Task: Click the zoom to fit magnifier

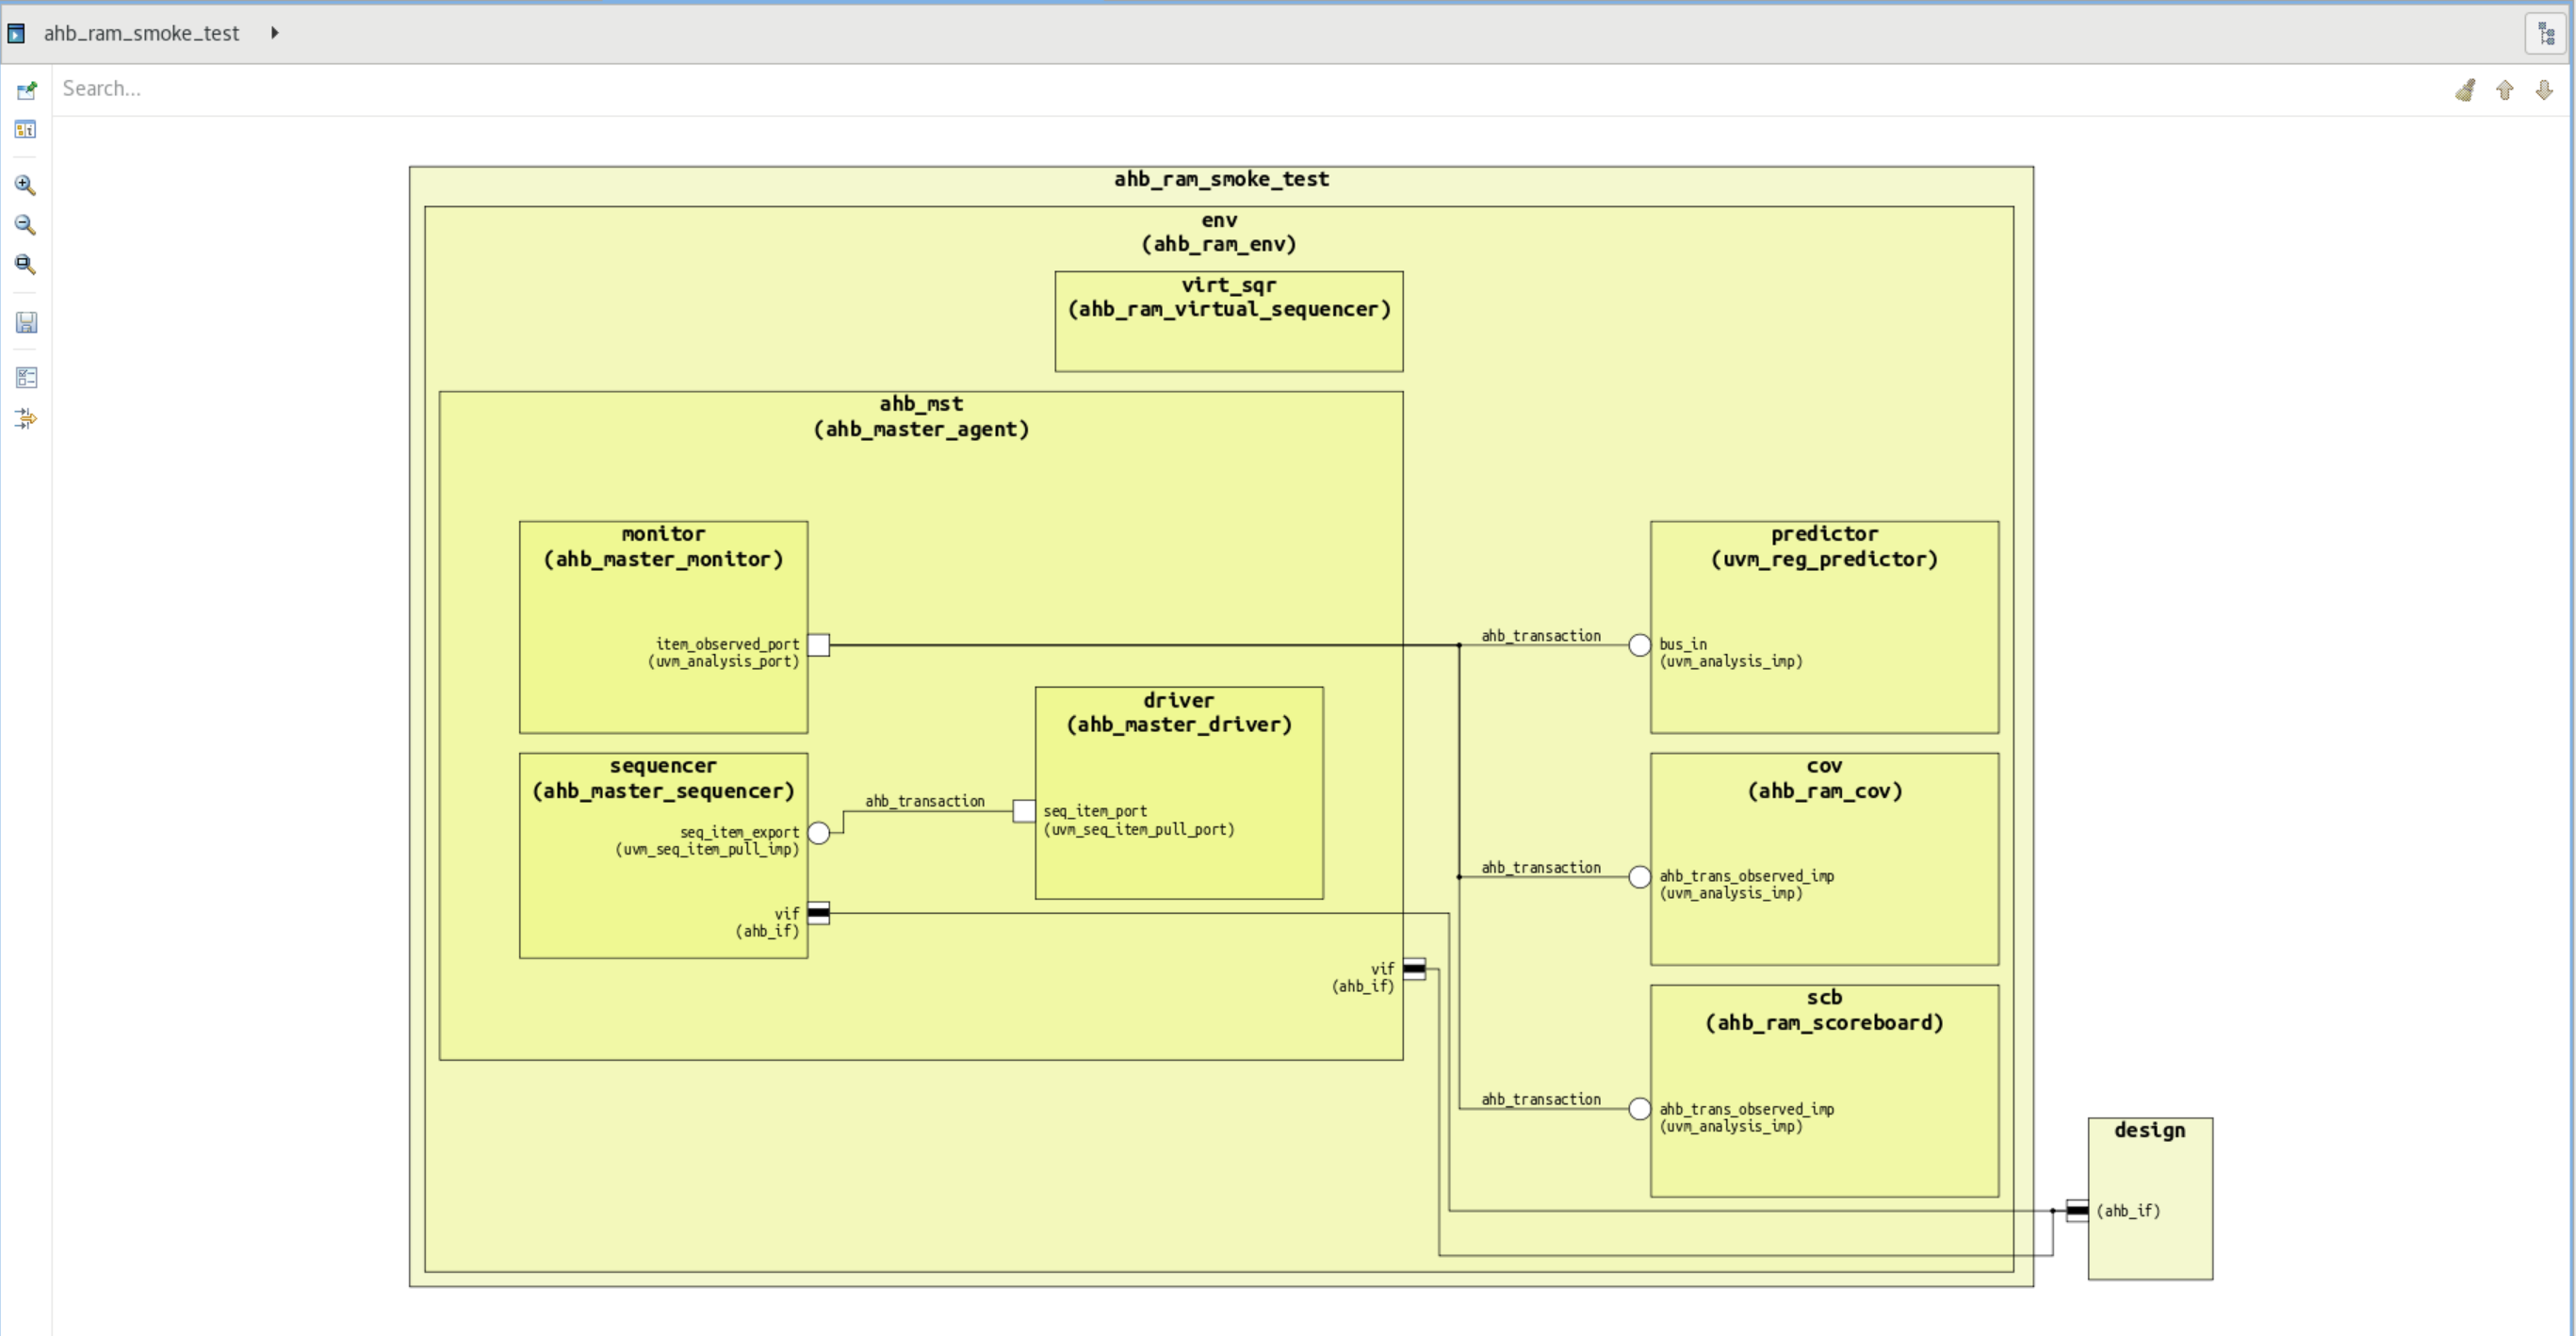Action: pos(26,264)
